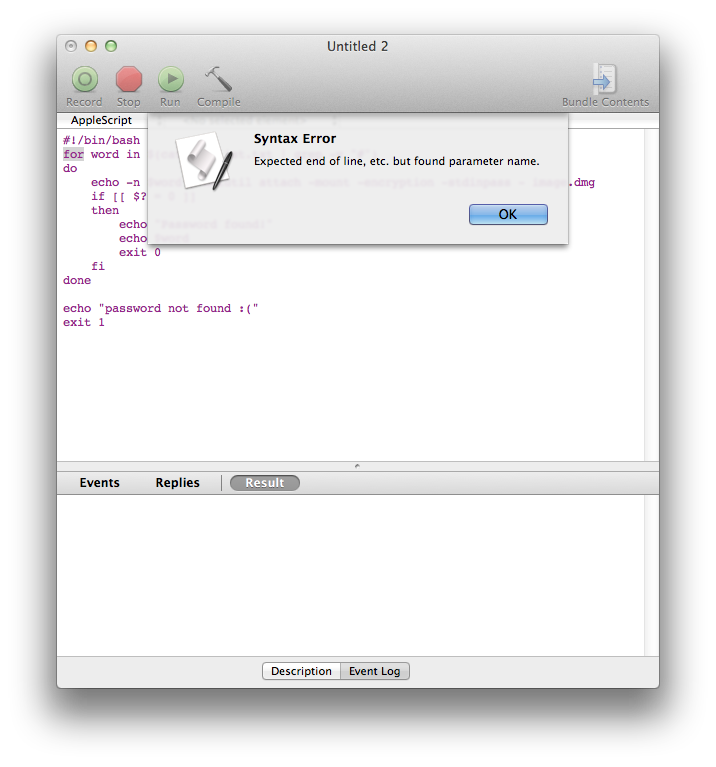Close the Untitled 2 window
716x767 pixels.
(71, 46)
